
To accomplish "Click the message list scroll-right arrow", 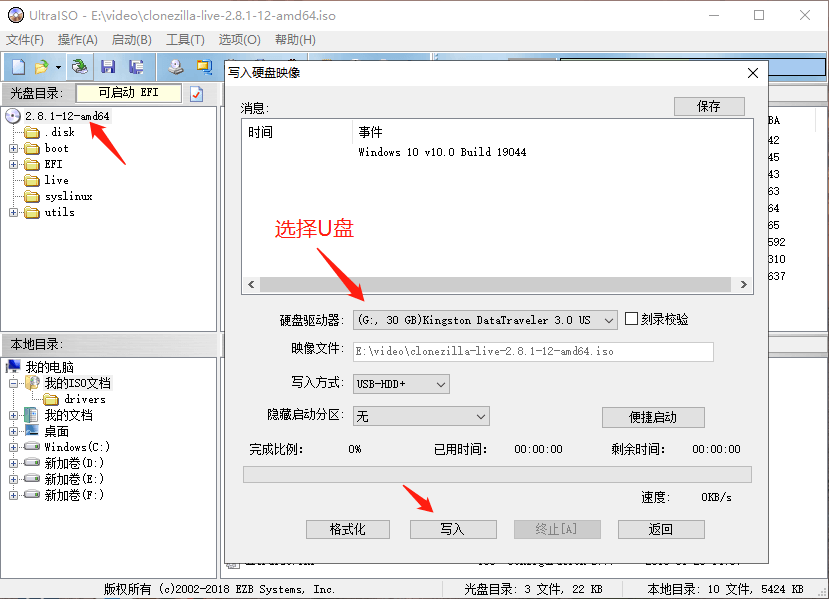I will click(743, 284).
